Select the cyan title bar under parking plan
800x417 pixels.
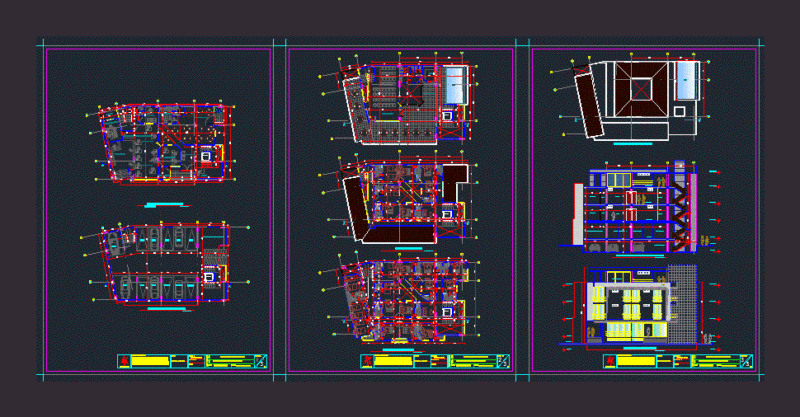(x=166, y=309)
